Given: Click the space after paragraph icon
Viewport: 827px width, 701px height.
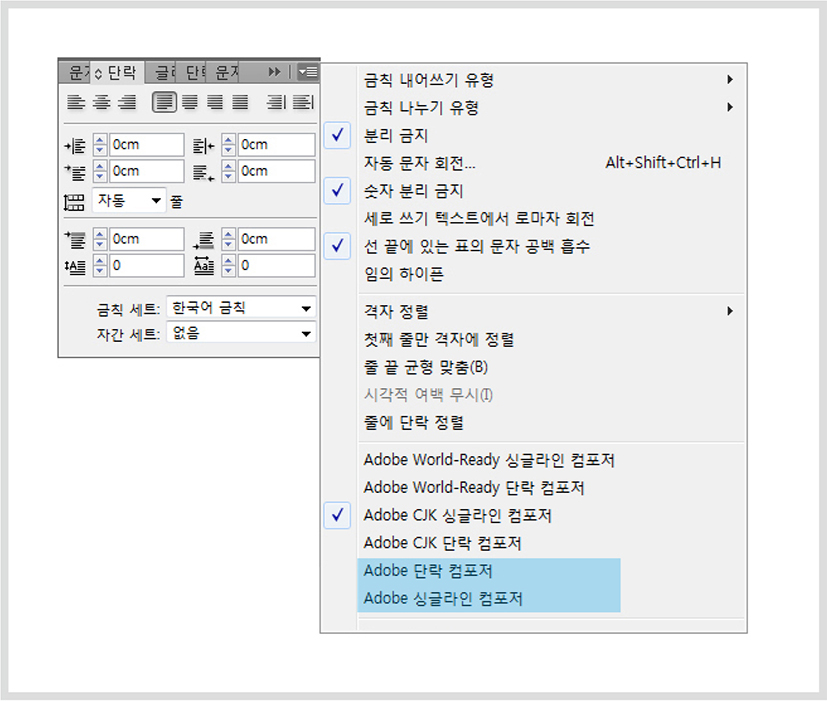Looking at the screenshot, I should [204, 239].
